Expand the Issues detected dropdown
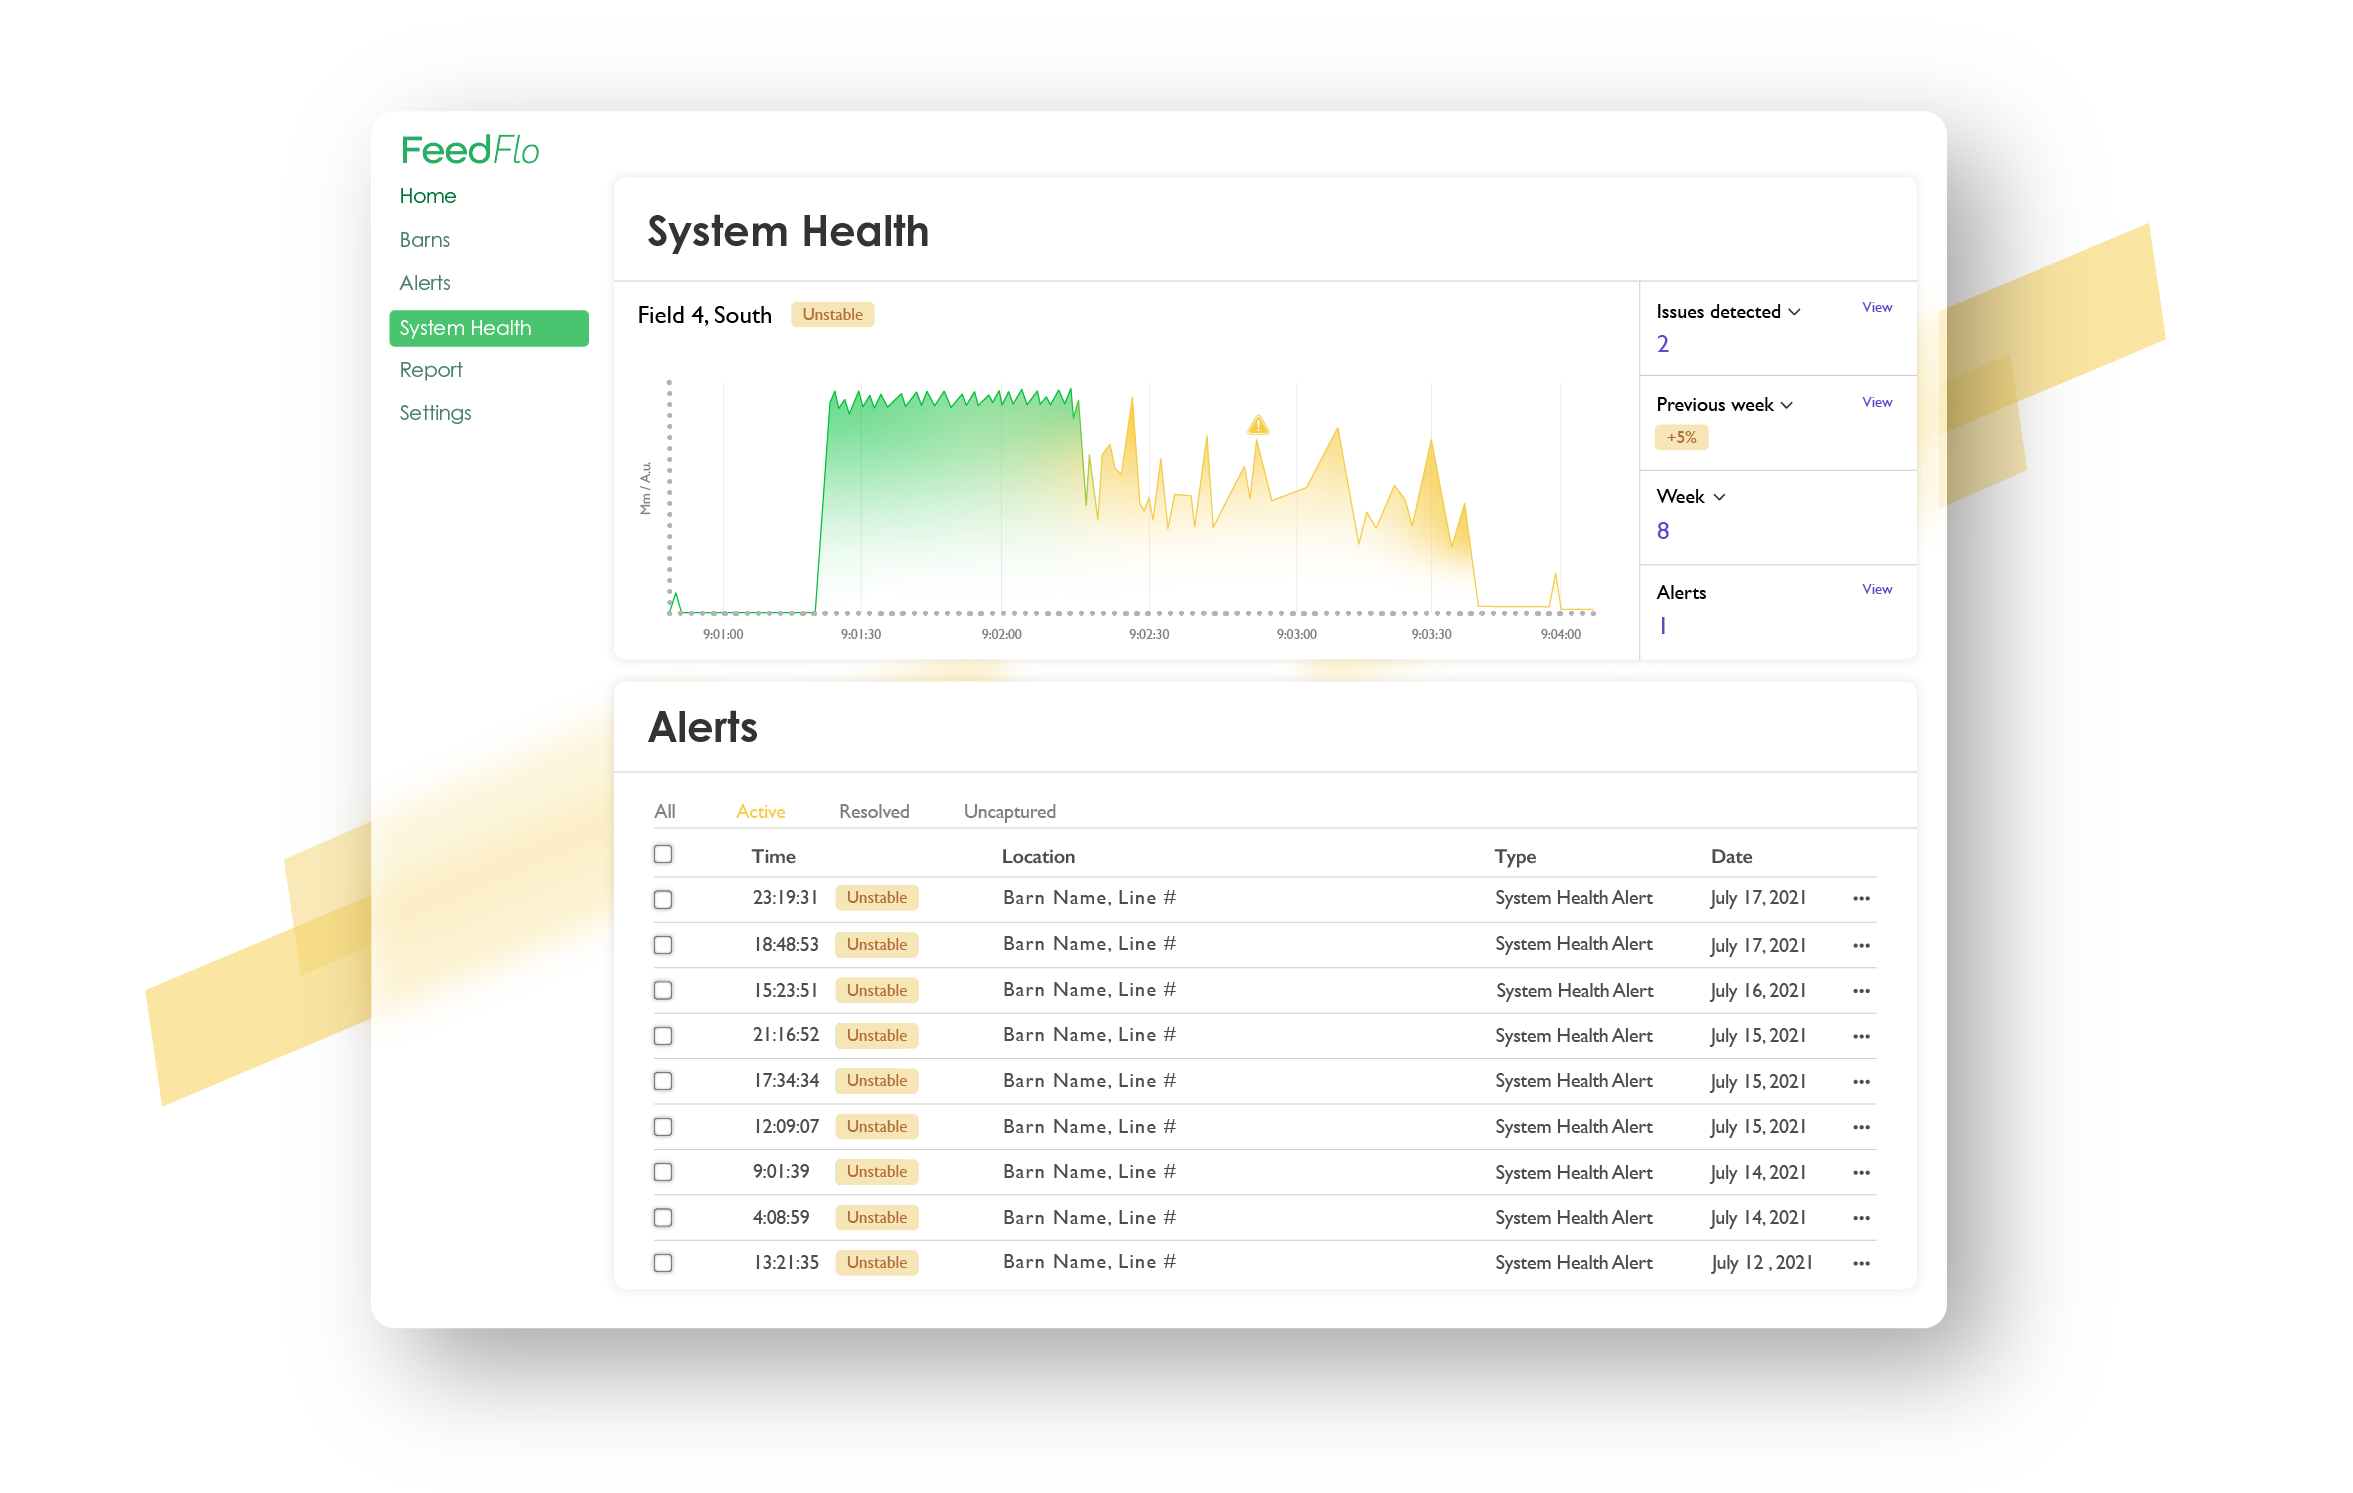The image size is (2353, 1493). point(1727,311)
